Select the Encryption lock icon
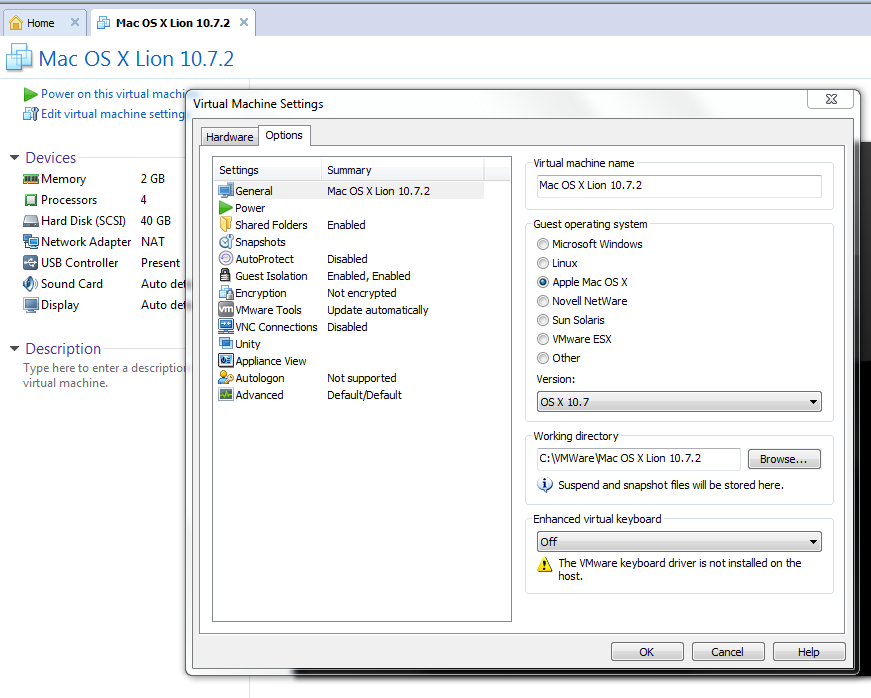Image resolution: width=871 pixels, height=698 pixels. pyautogui.click(x=226, y=293)
